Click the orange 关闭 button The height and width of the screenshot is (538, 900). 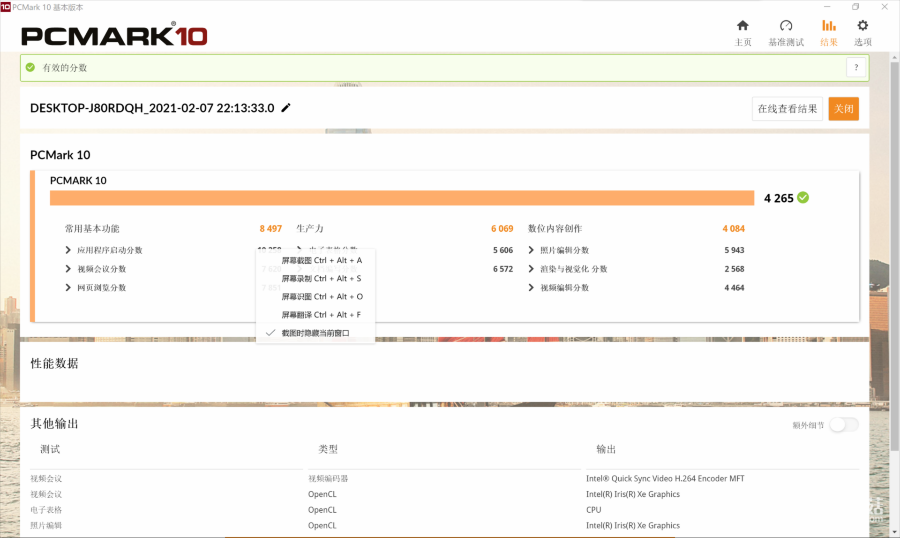point(843,109)
